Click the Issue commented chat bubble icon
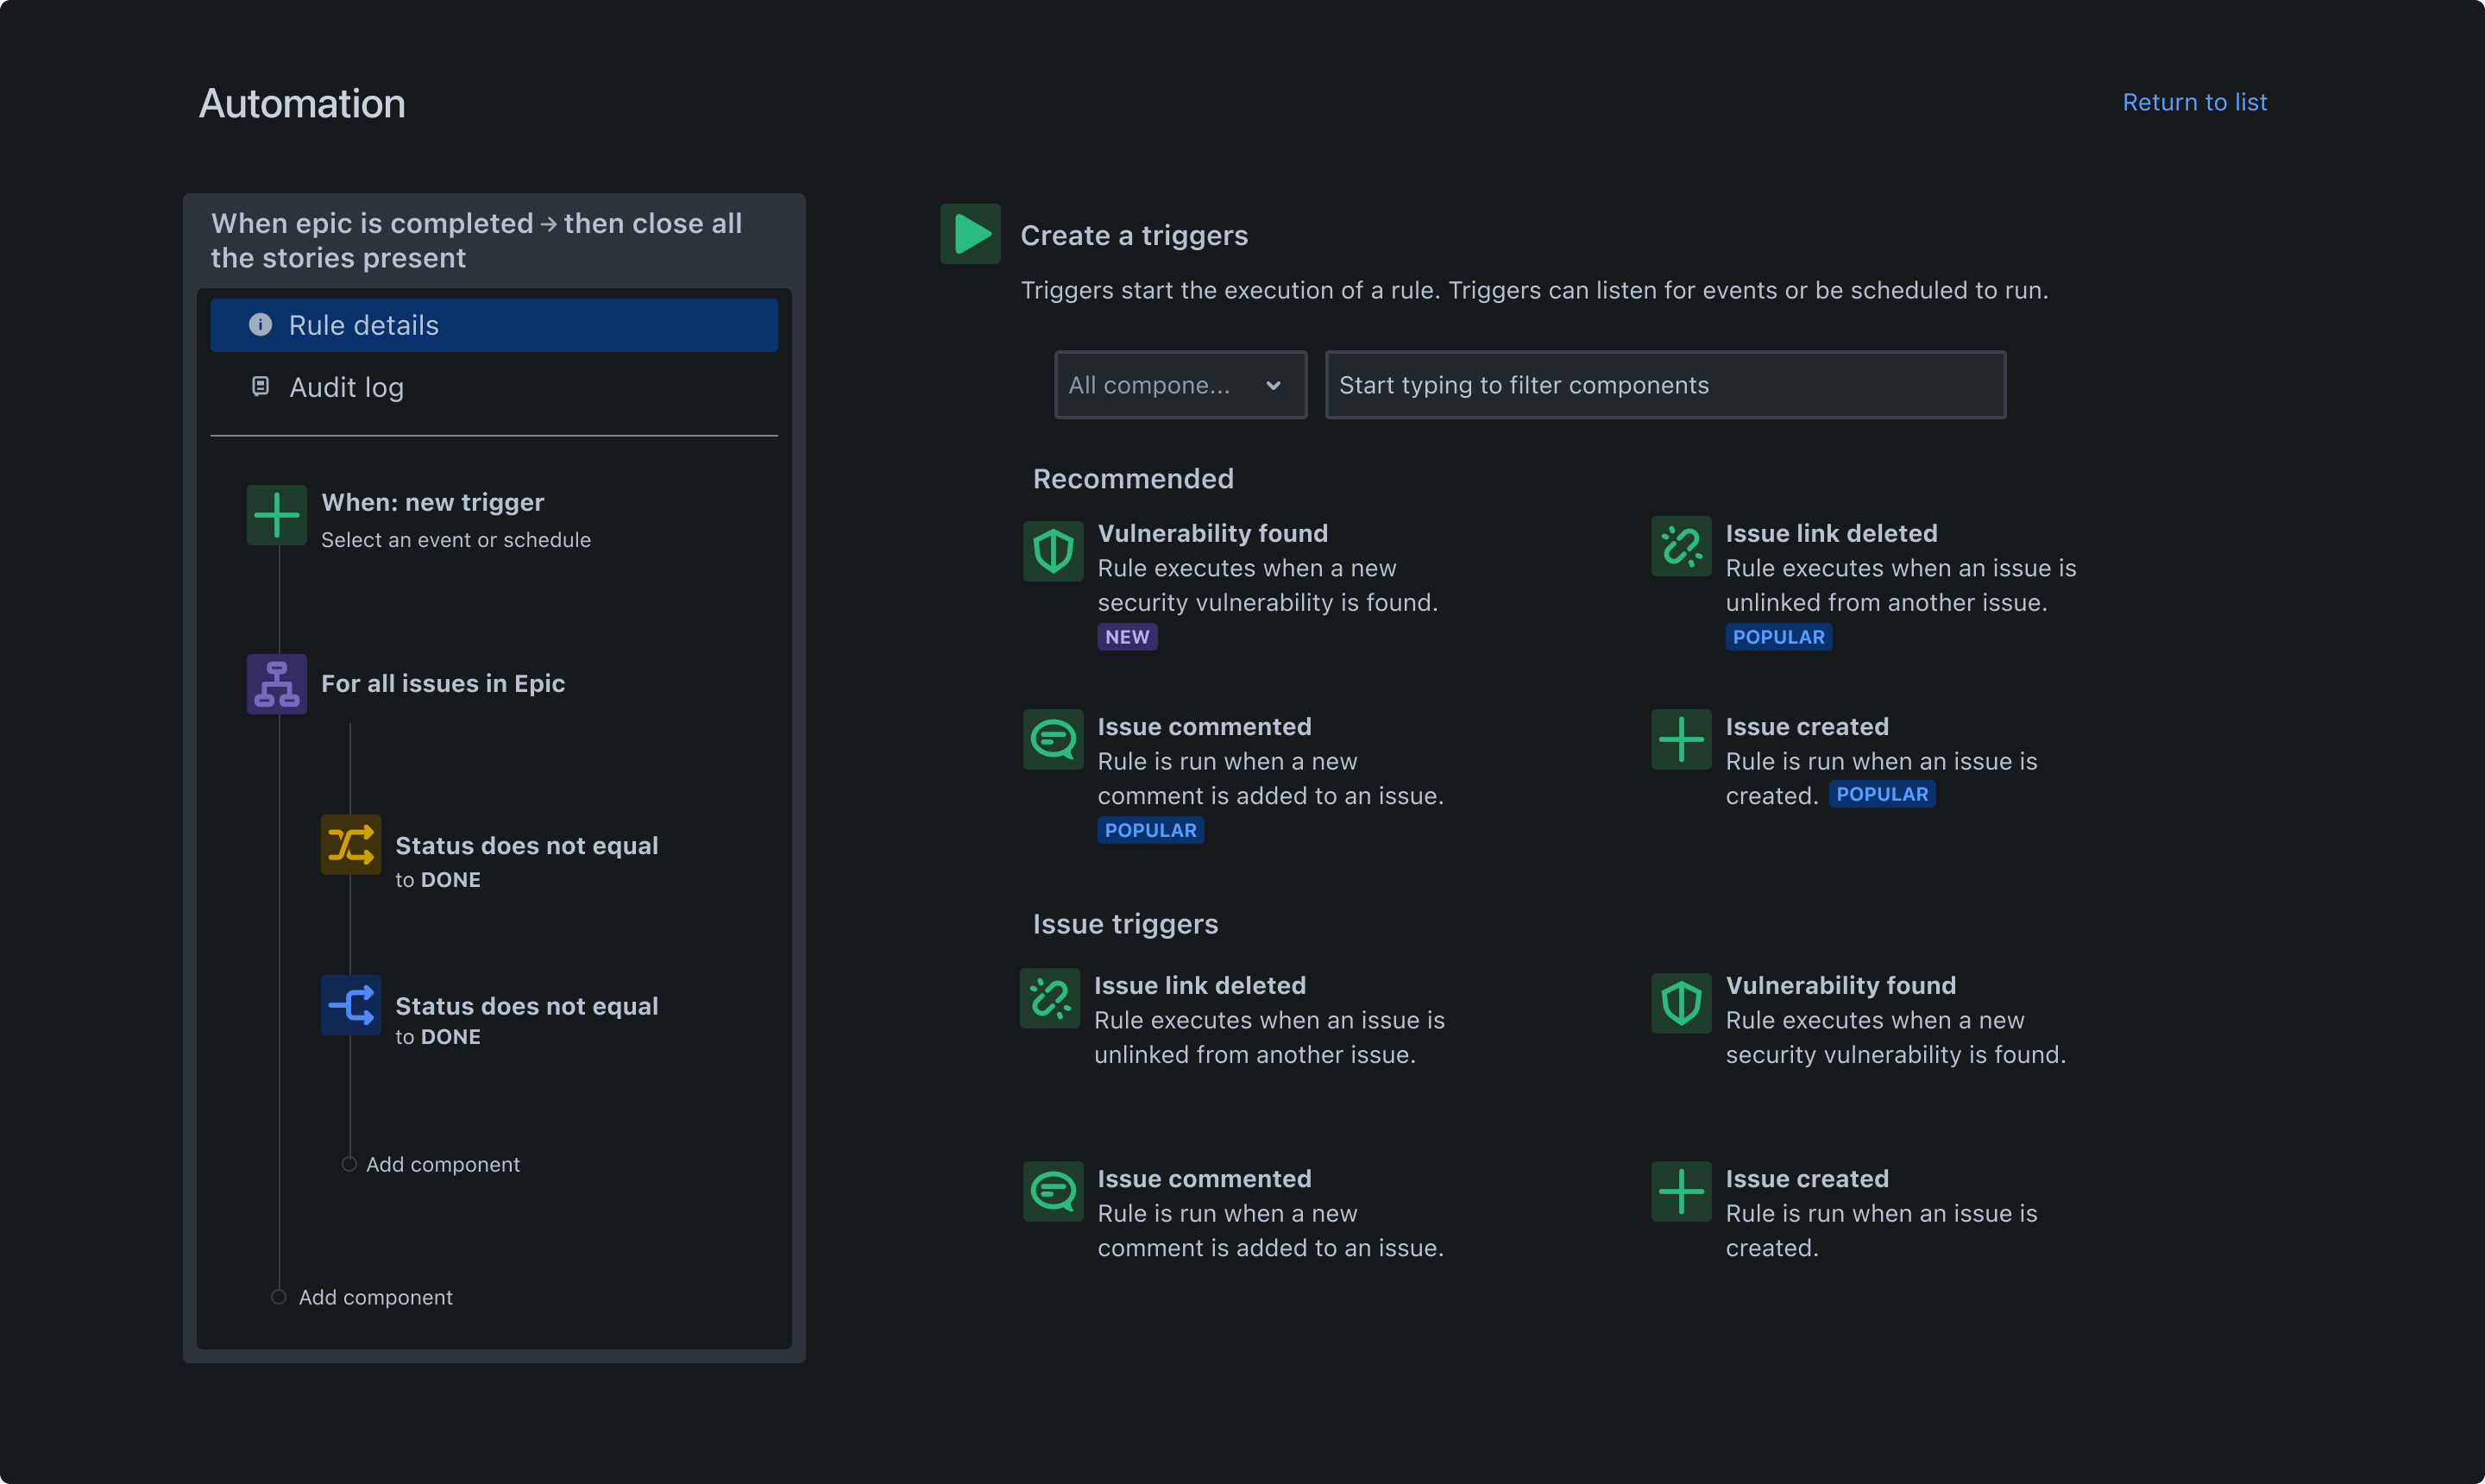The height and width of the screenshot is (1484, 2485). (1054, 739)
